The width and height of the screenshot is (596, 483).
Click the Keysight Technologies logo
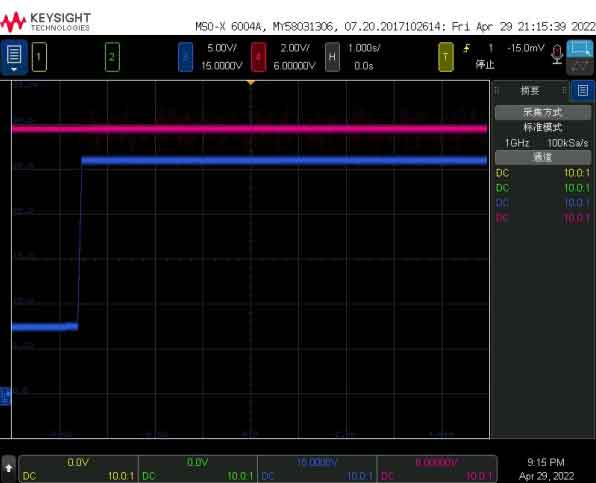pos(46,22)
